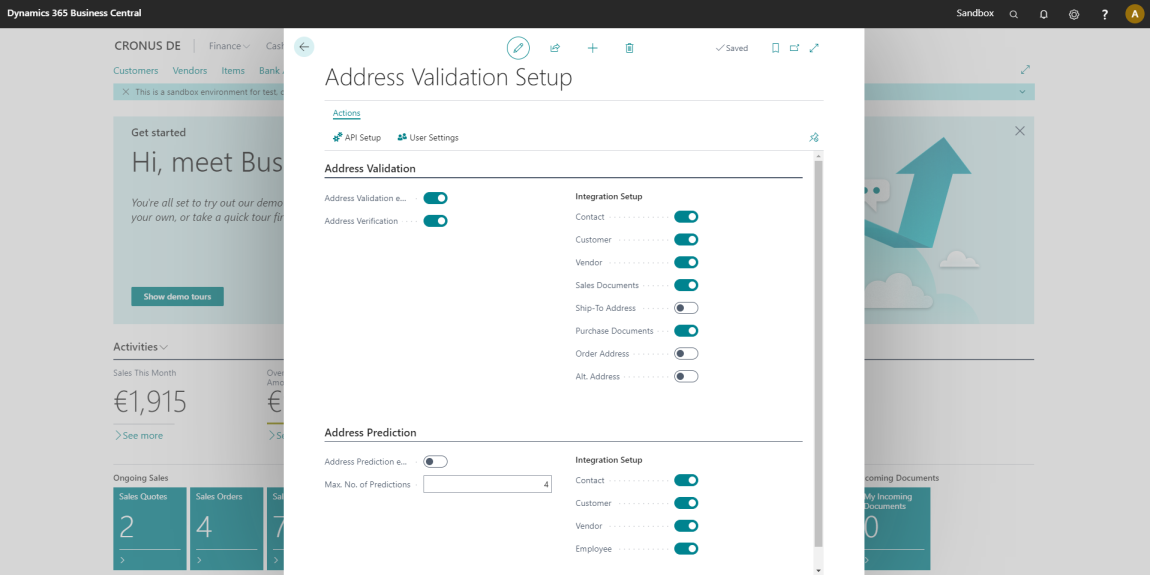Collapse the Activities section chevron

(164, 347)
